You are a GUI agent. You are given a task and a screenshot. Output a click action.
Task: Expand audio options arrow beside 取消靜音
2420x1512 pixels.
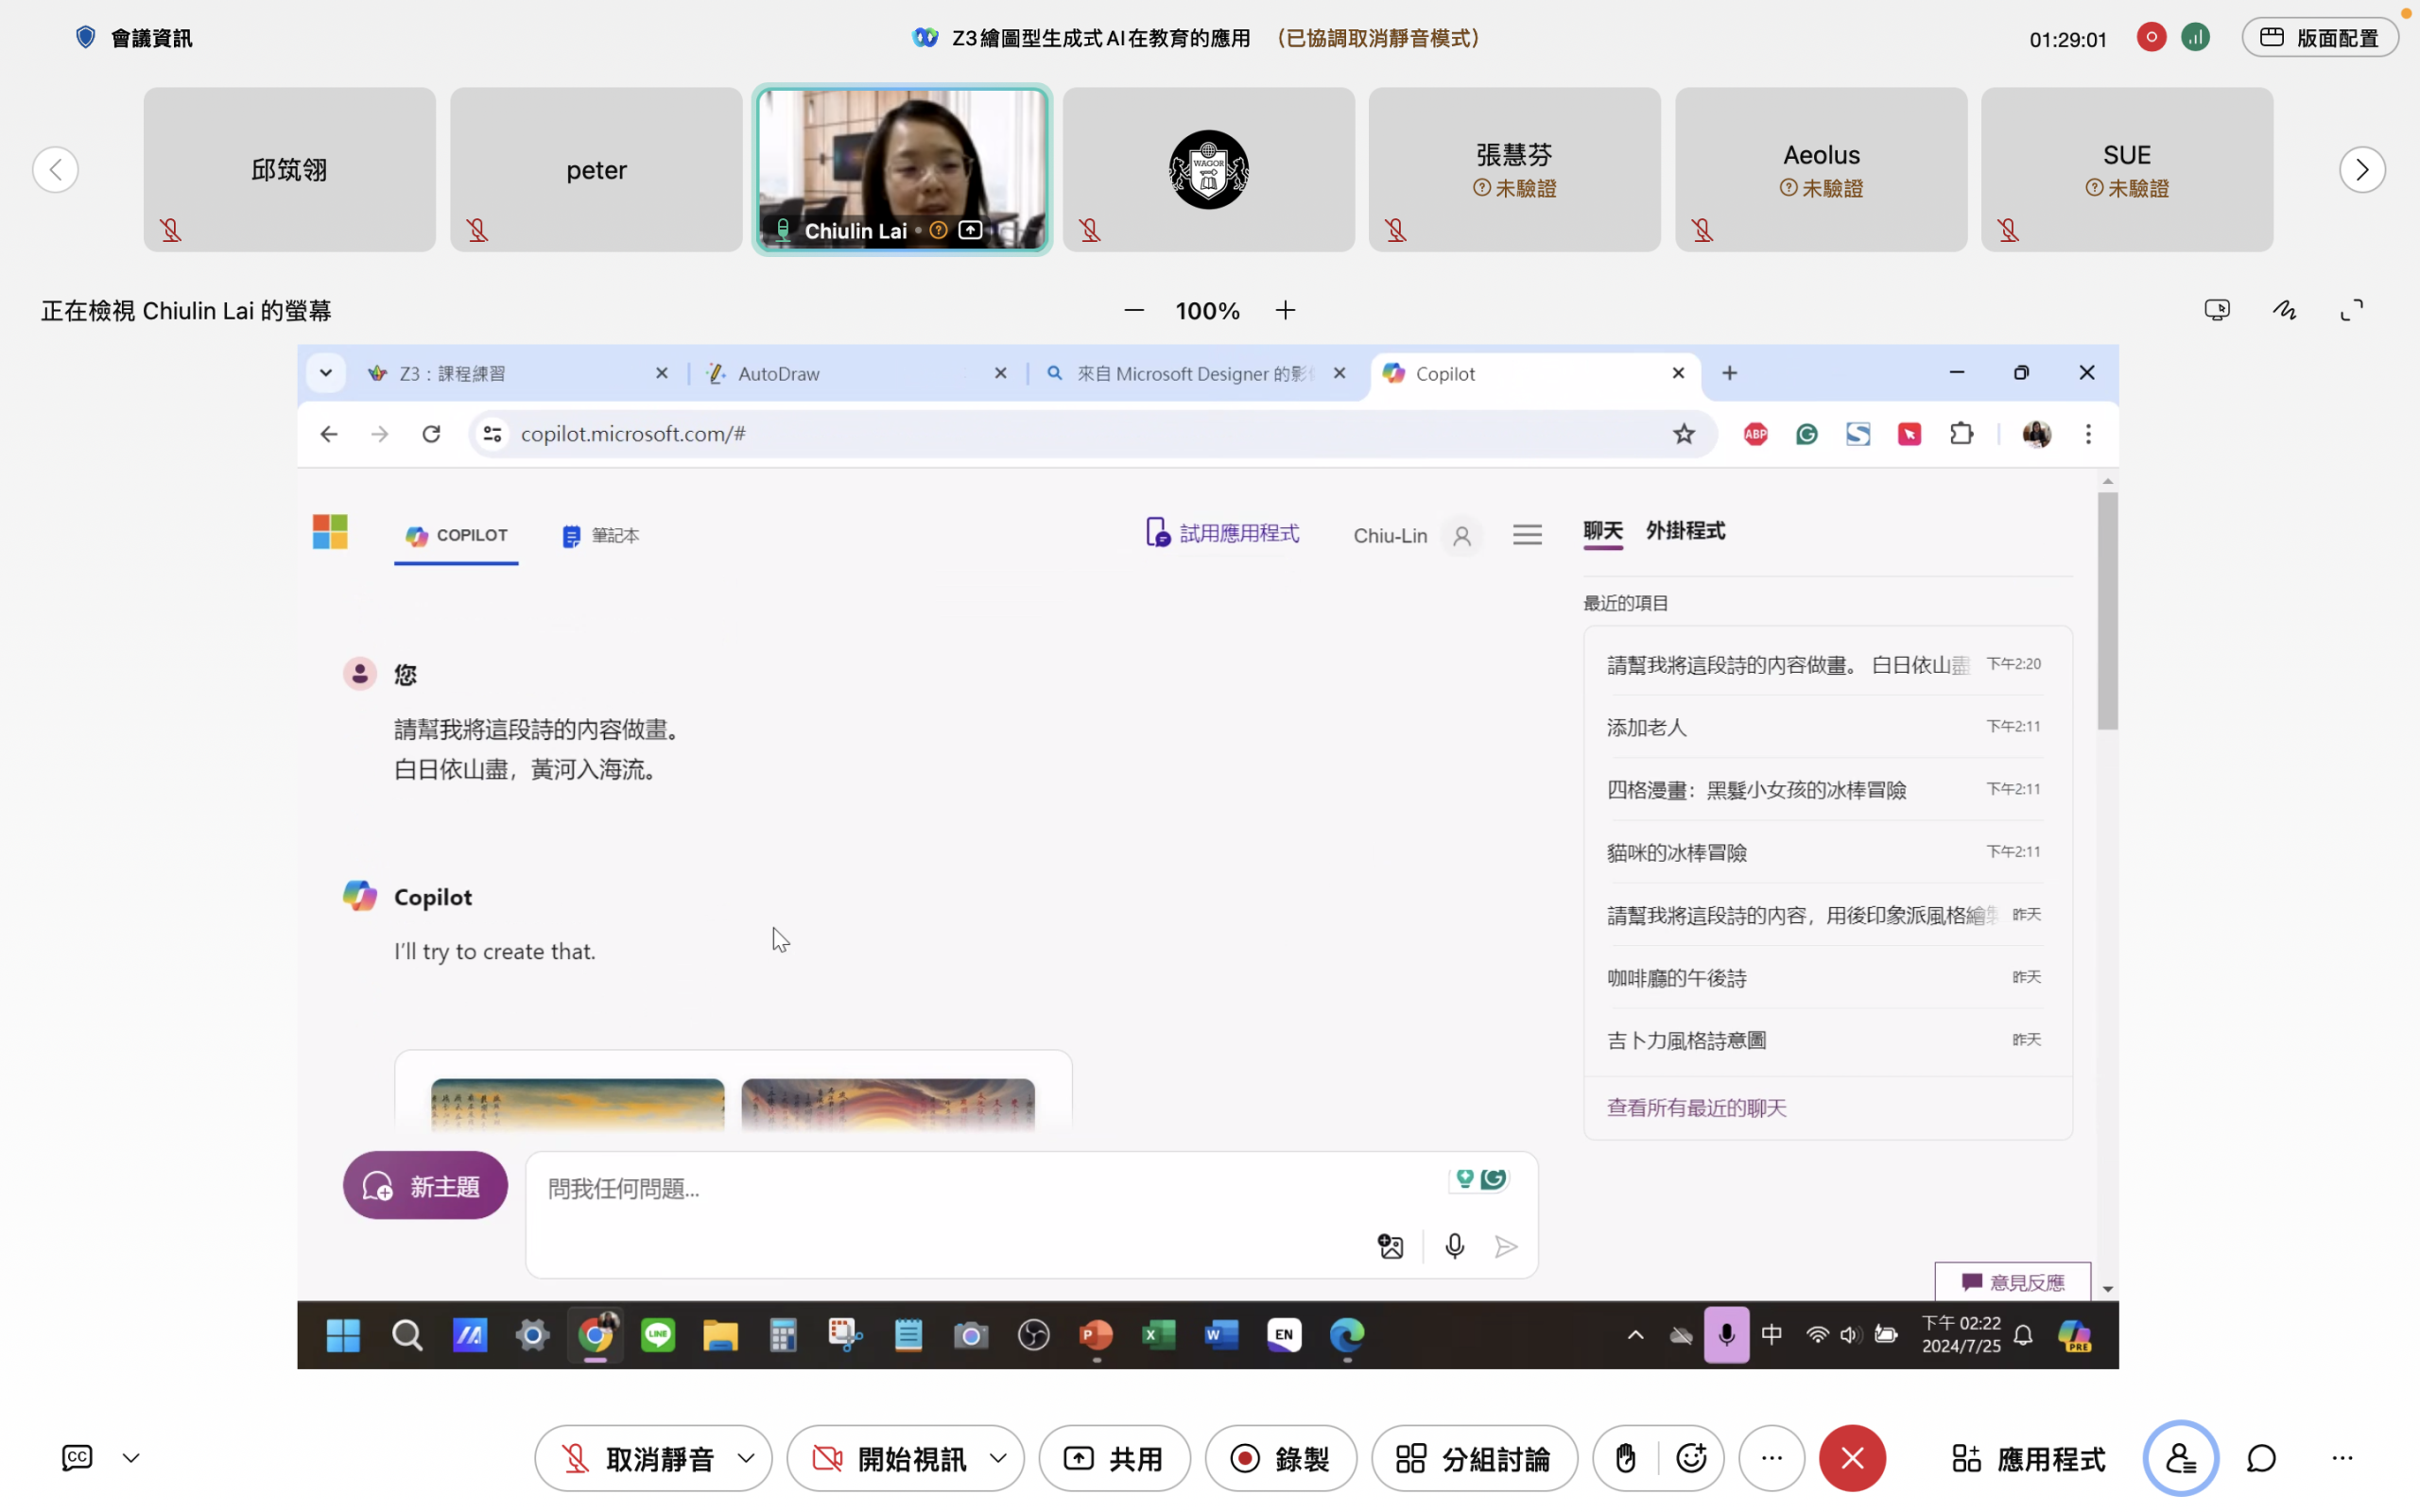[x=746, y=1458]
